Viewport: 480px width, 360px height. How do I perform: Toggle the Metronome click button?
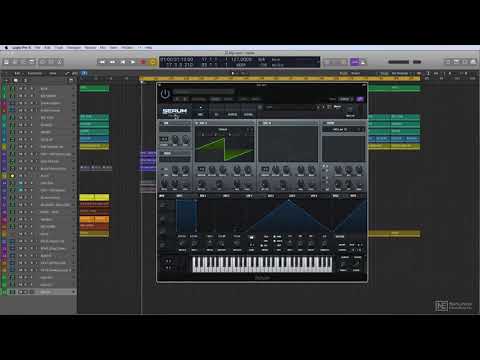click(x=363, y=62)
